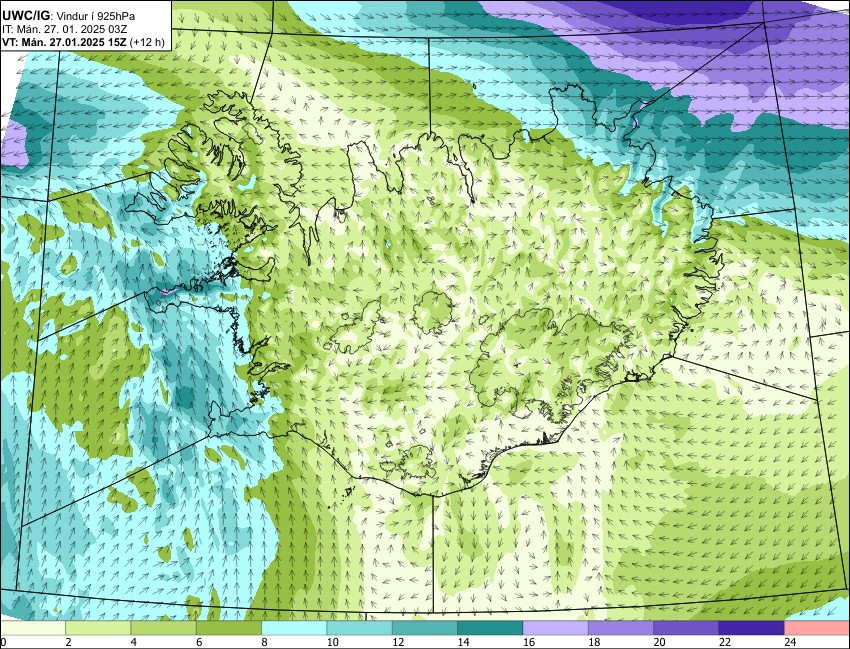Click the teal 12–14 legend swatch

[425, 628]
